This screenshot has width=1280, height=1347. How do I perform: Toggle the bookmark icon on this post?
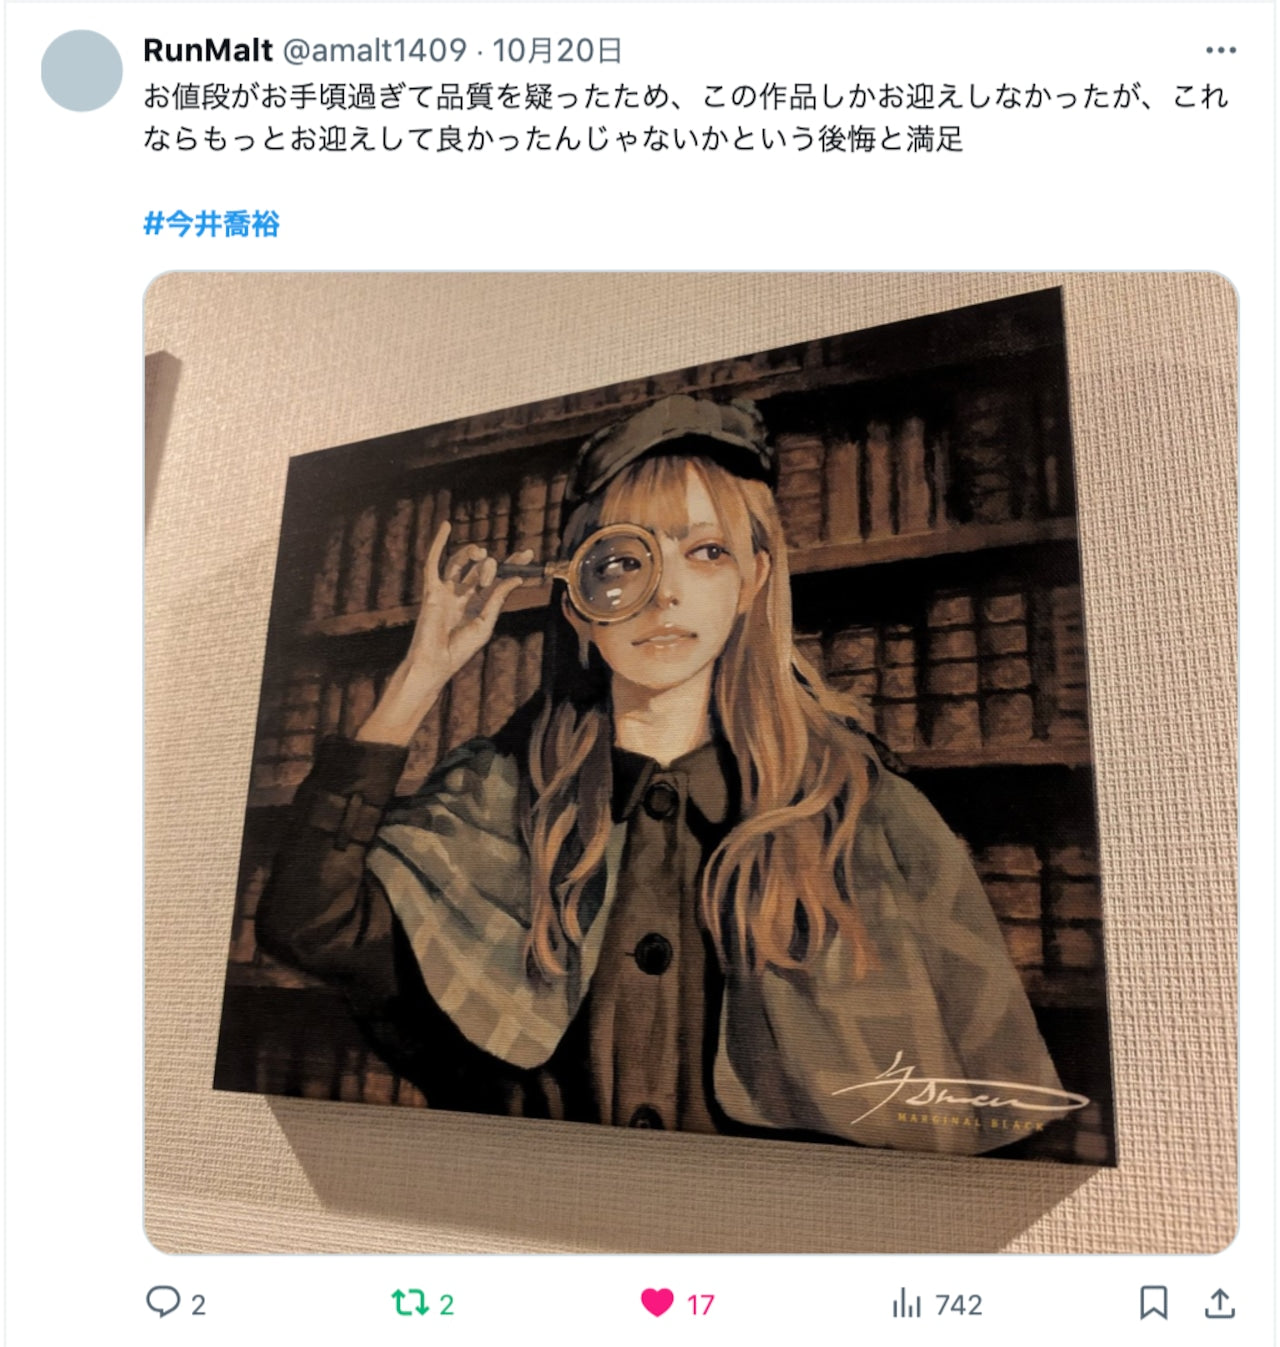(1153, 1302)
